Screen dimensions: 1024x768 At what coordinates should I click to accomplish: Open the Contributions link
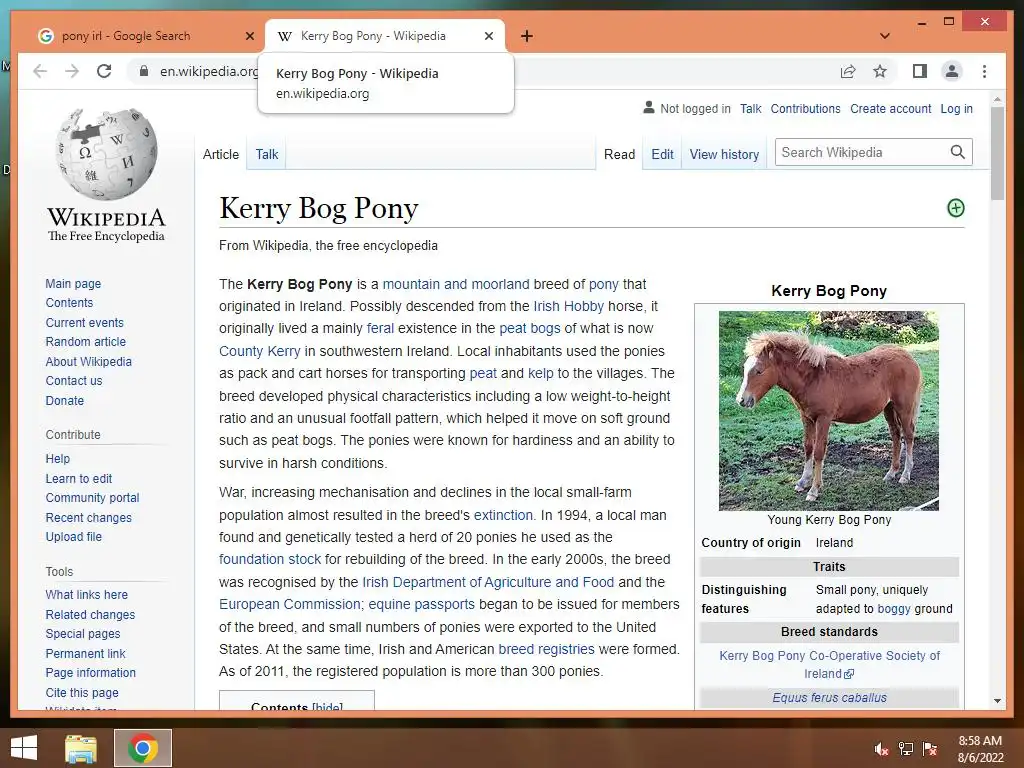805,108
